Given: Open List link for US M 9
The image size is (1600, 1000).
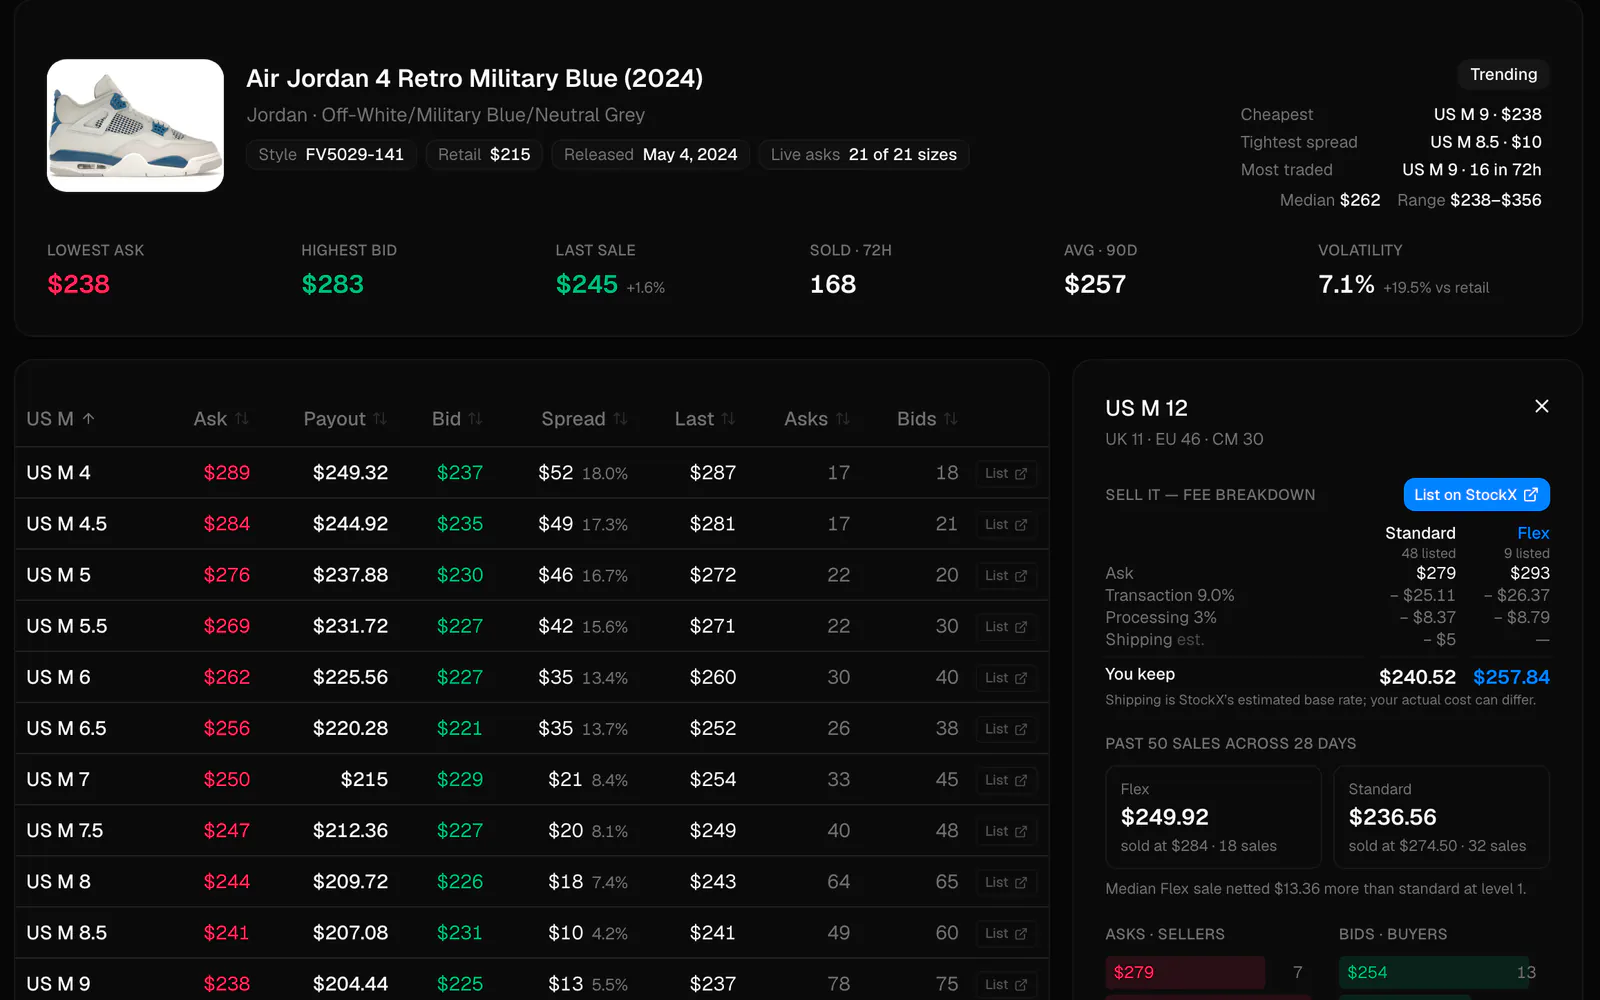Looking at the screenshot, I should pyautogui.click(x=1006, y=984).
